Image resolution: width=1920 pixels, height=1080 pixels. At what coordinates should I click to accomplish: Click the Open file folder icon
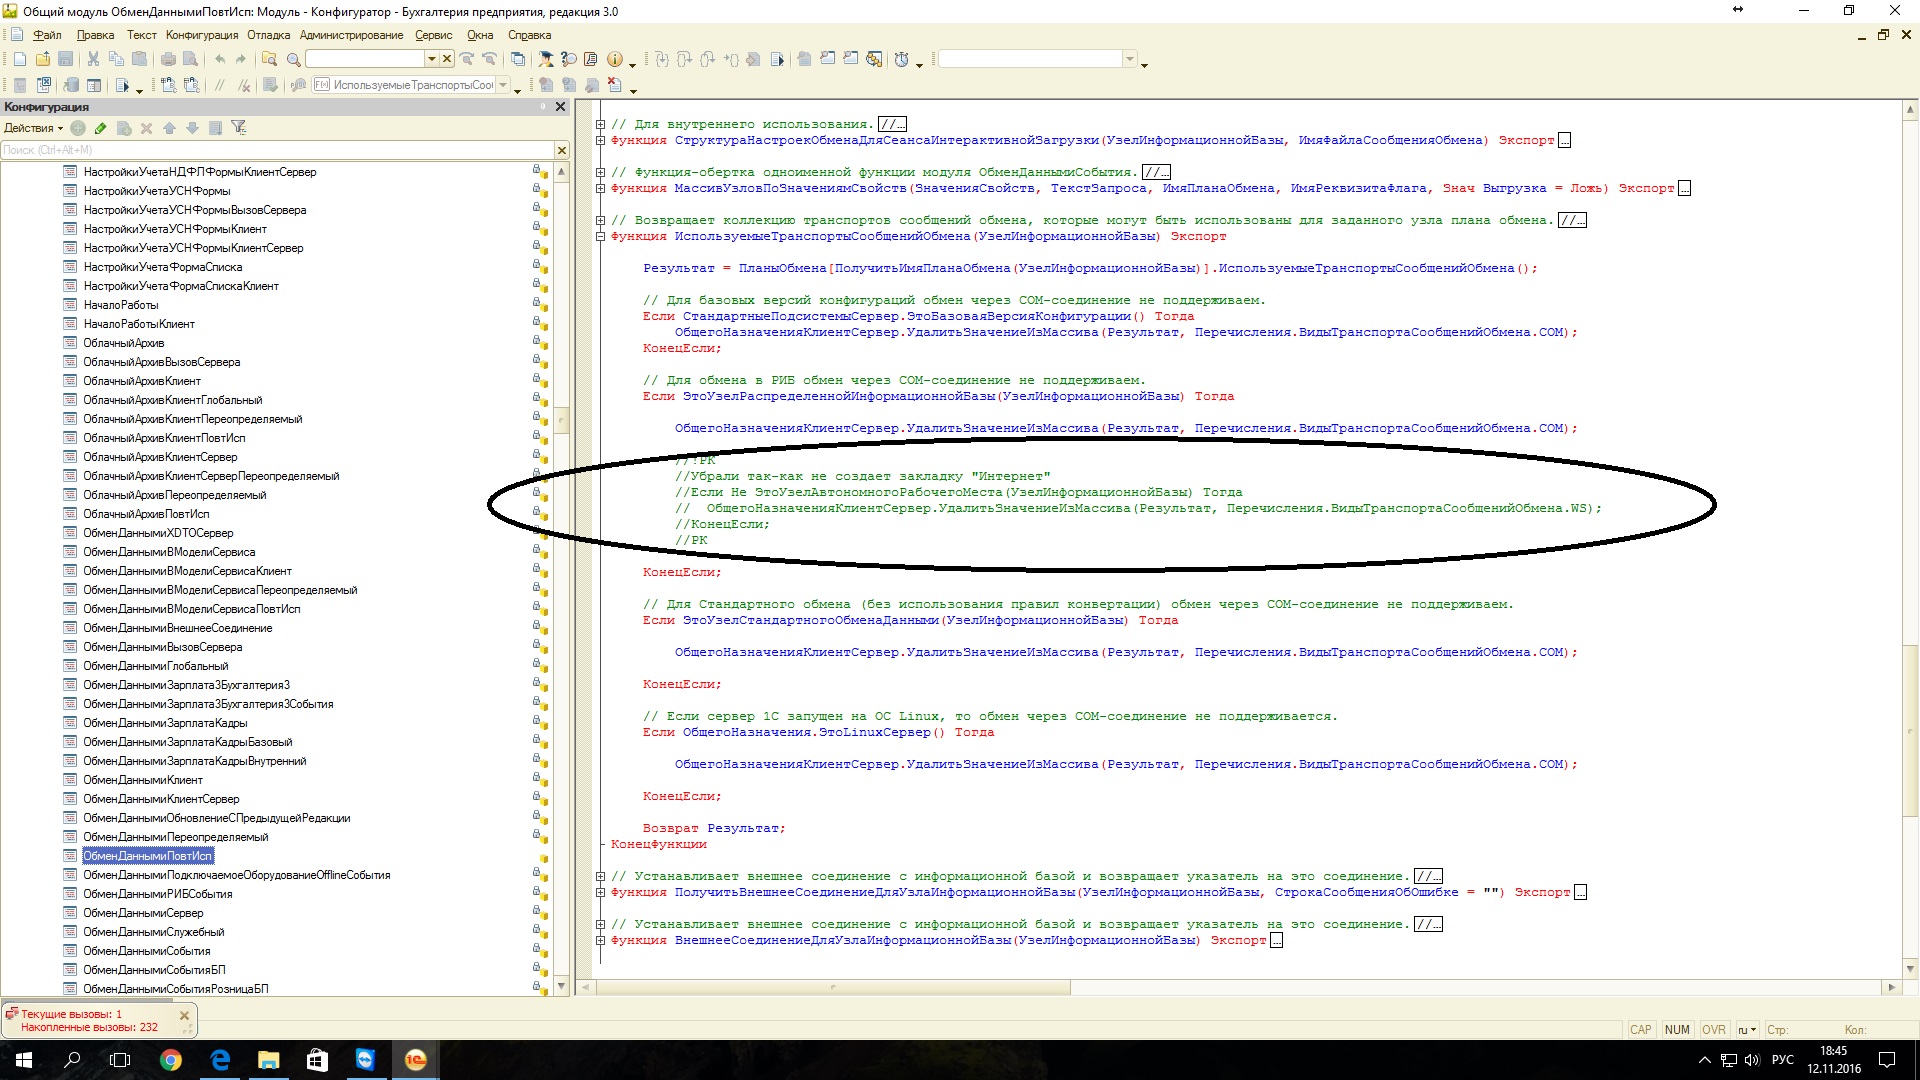(x=42, y=60)
